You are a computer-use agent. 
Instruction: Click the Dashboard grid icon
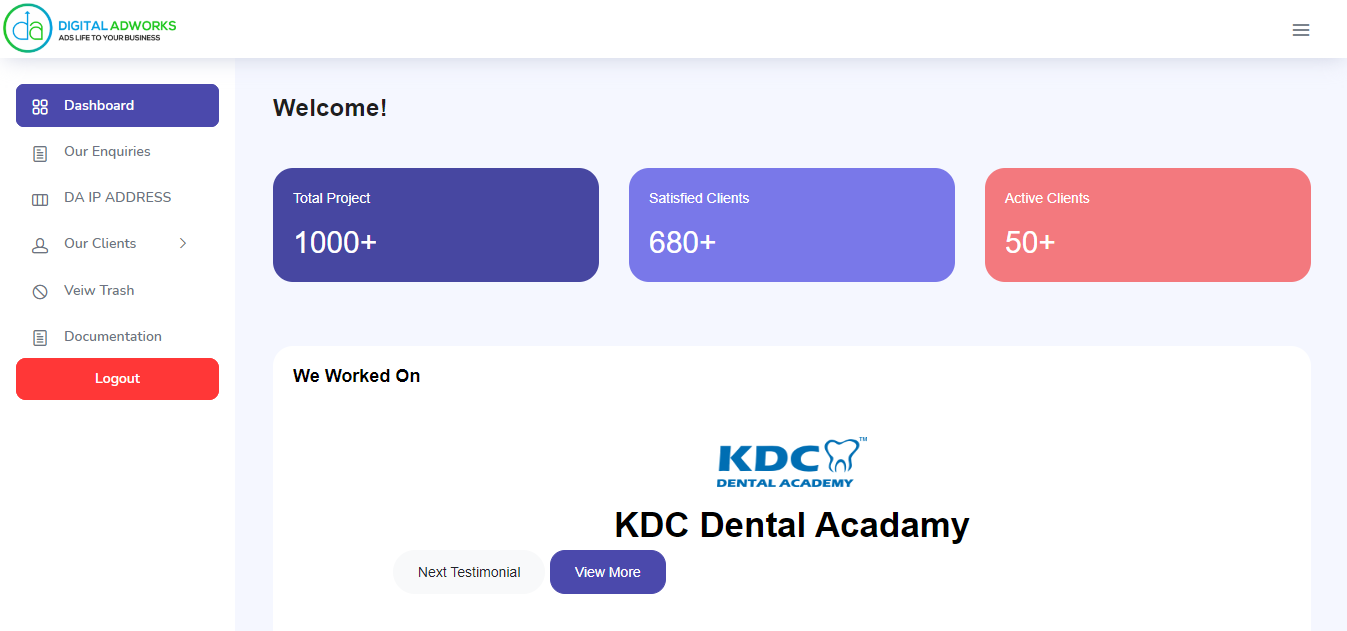(40, 107)
